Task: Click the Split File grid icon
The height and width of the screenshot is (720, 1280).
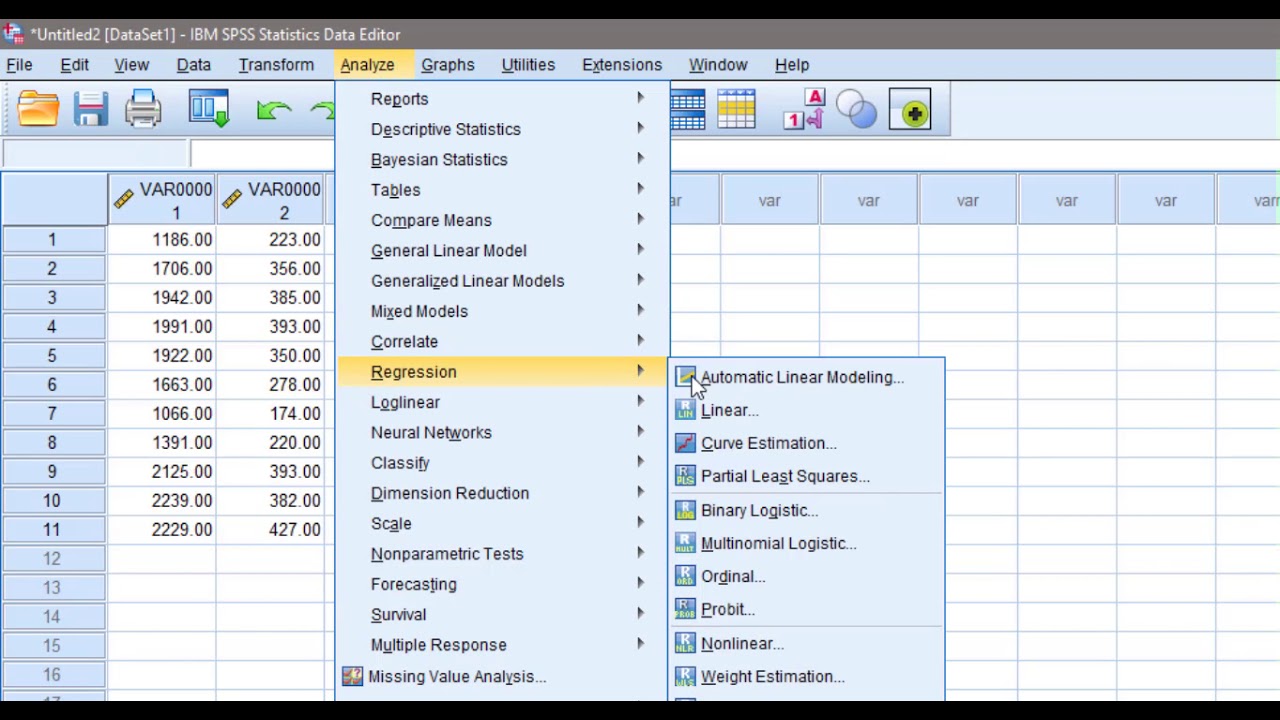Action: (688, 110)
